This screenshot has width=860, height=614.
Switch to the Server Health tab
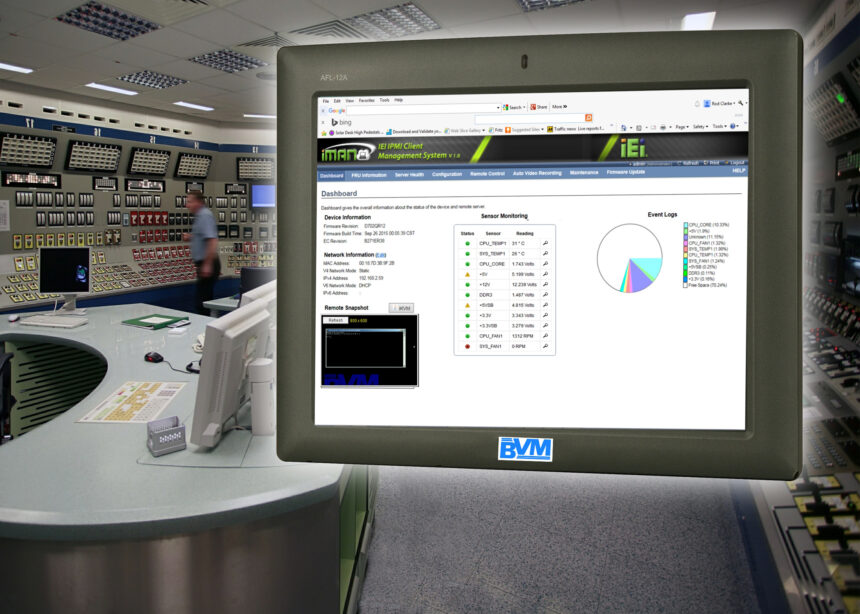(x=409, y=174)
